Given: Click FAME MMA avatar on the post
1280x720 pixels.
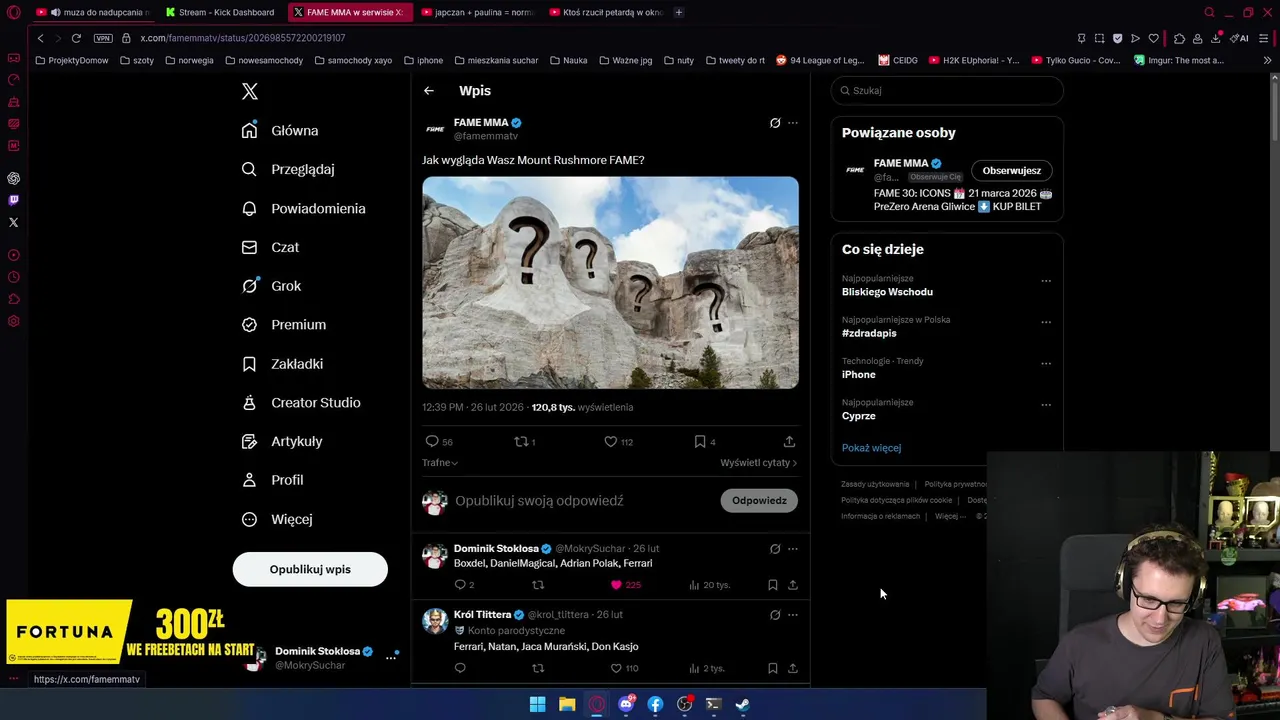Looking at the screenshot, I should pyautogui.click(x=435, y=129).
